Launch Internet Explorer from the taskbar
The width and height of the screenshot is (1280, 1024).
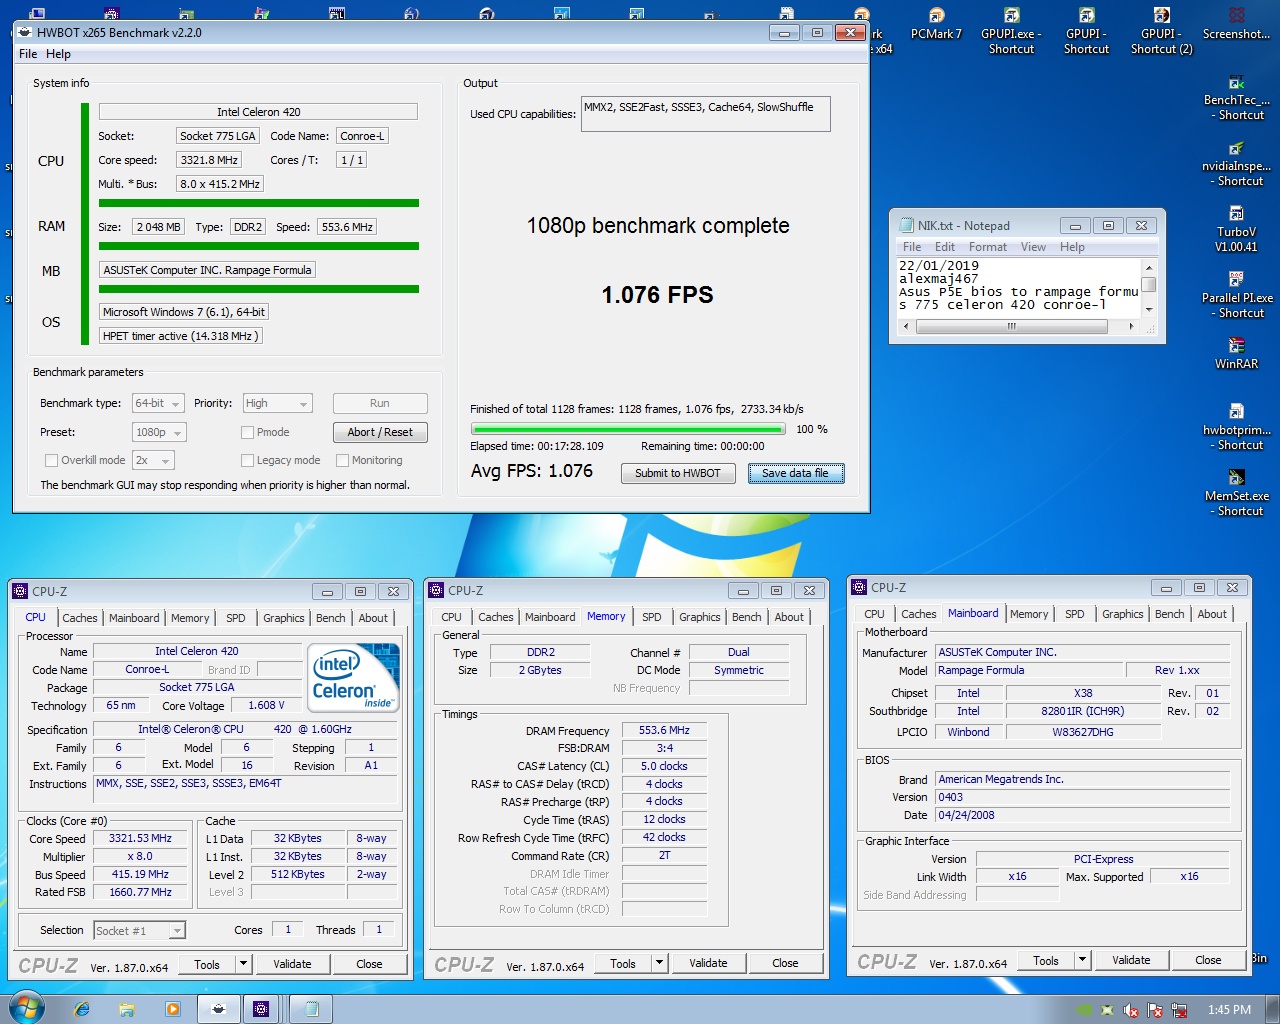tap(82, 1009)
